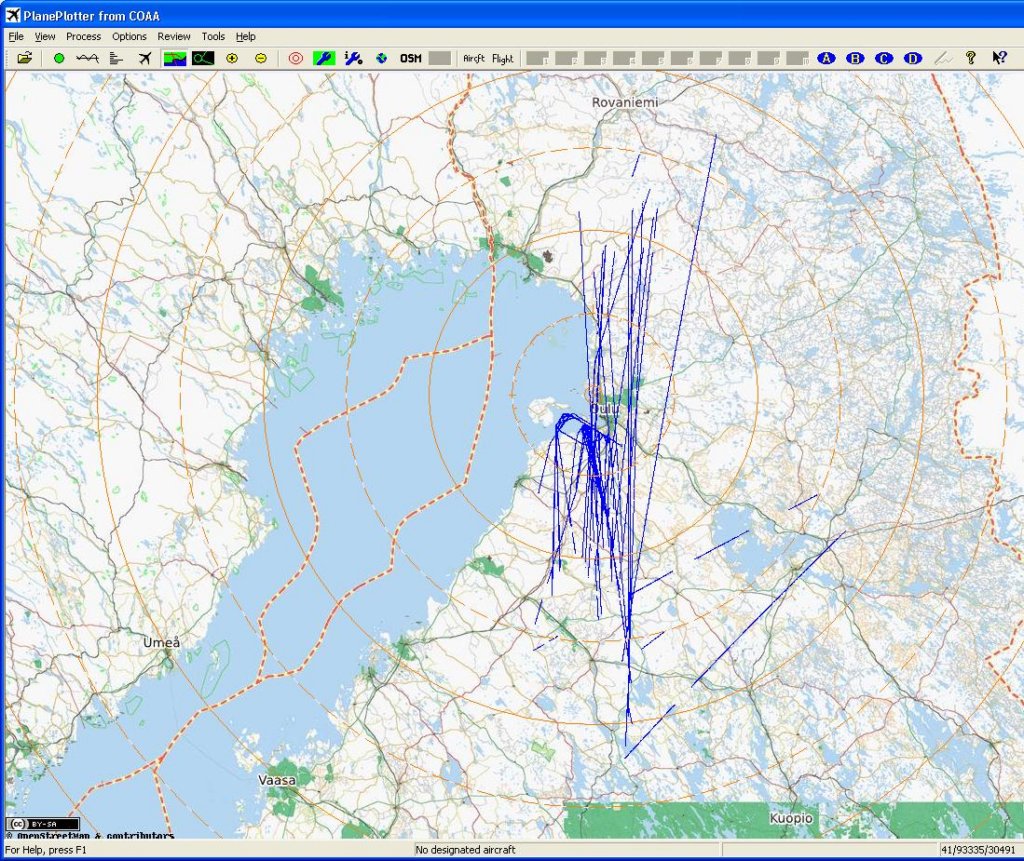Open settings with the green wrench icon
Viewport: 1024px width, 861px height.
tap(324, 58)
